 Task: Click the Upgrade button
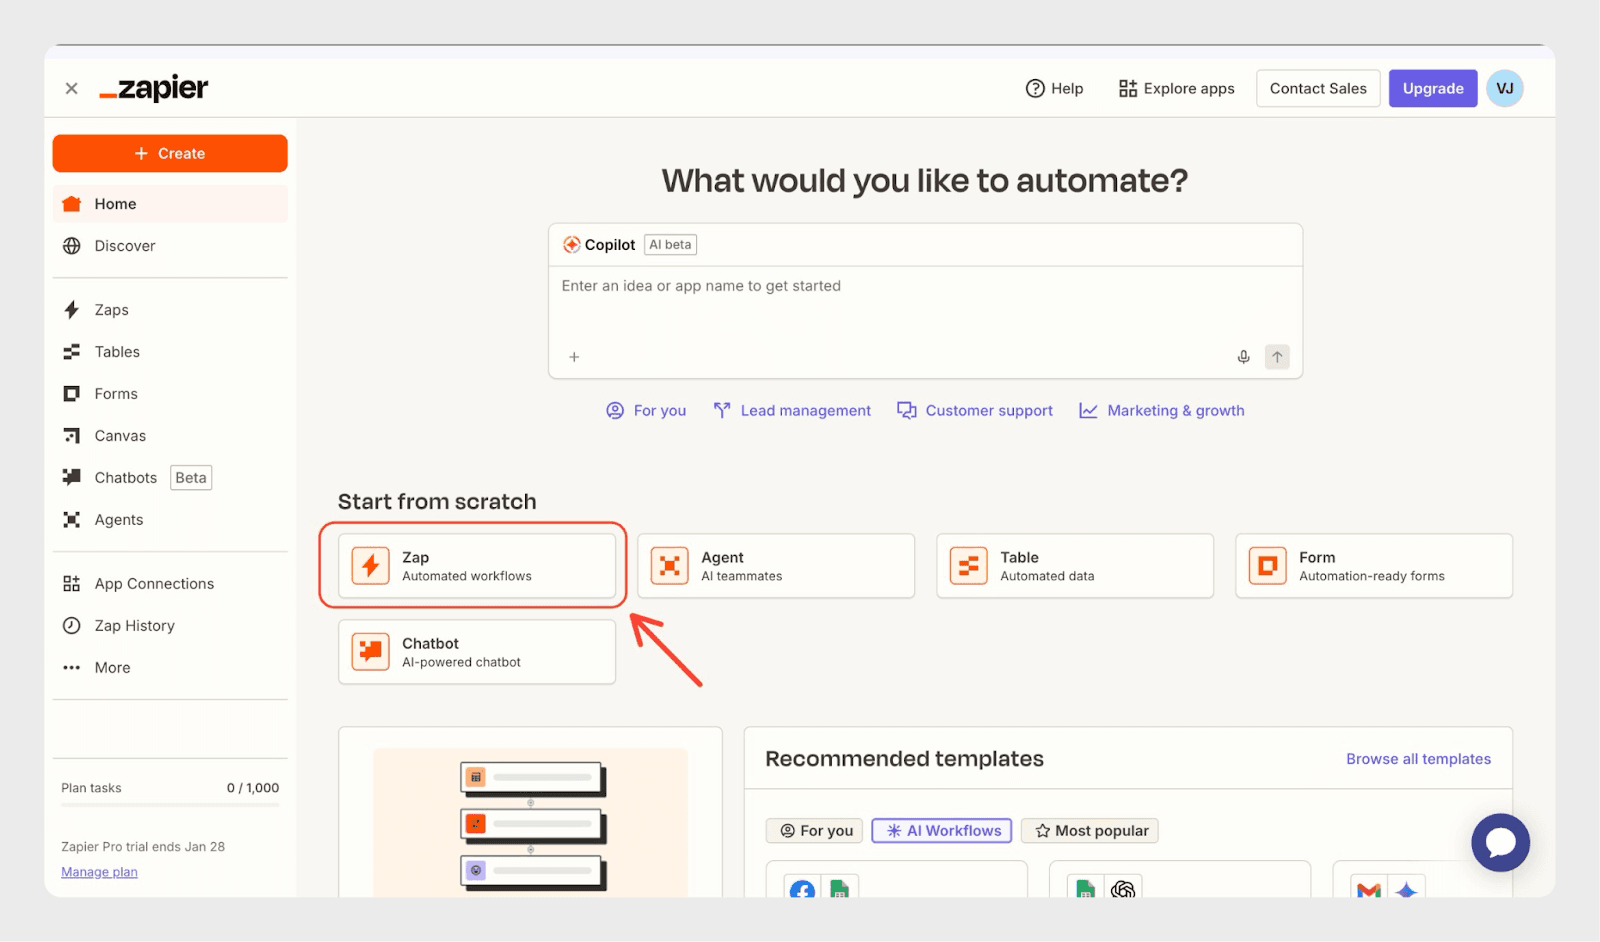(x=1432, y=89)
